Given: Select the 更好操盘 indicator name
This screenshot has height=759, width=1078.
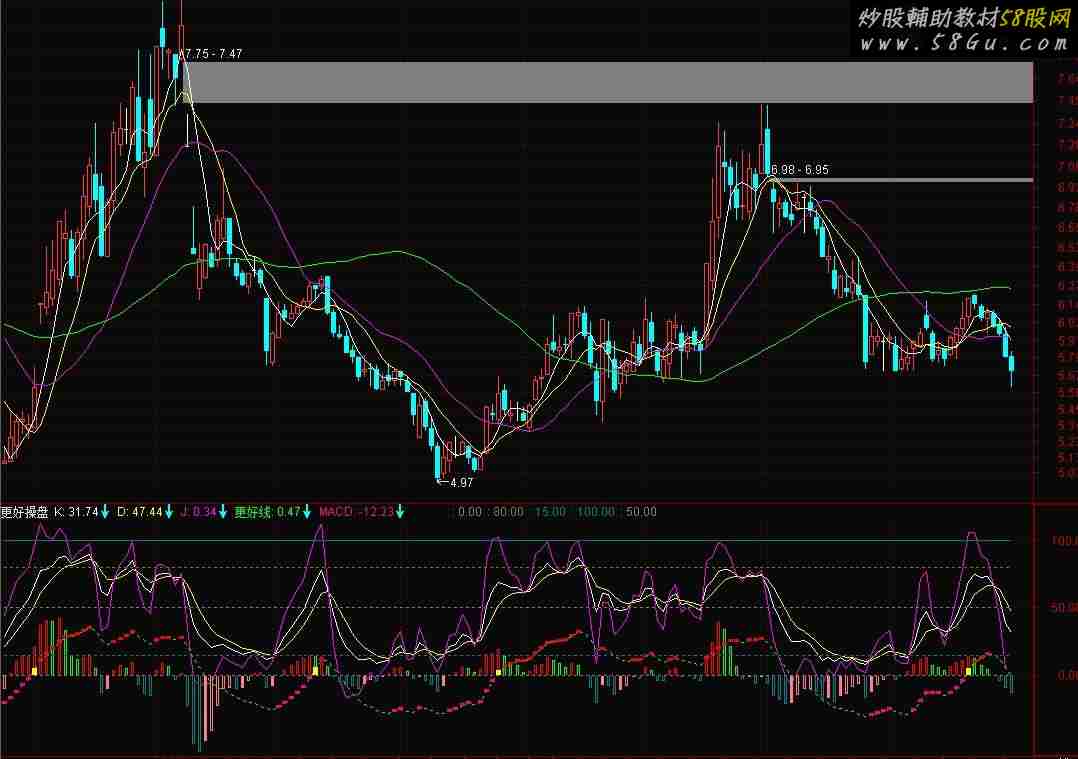Looking at the screenshot, I should pos(25,512).
